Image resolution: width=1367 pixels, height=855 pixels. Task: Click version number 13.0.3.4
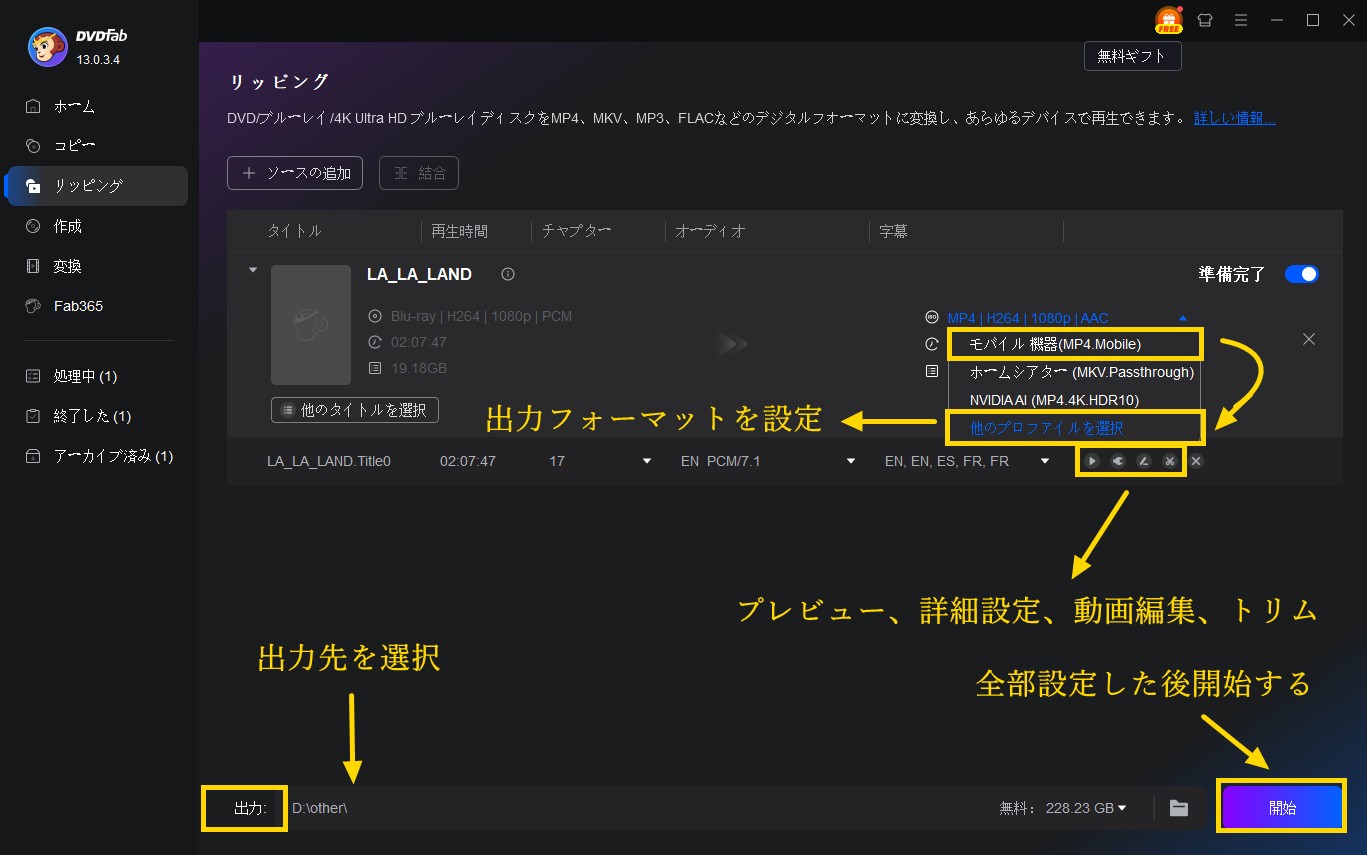click(x=98, y=60)
